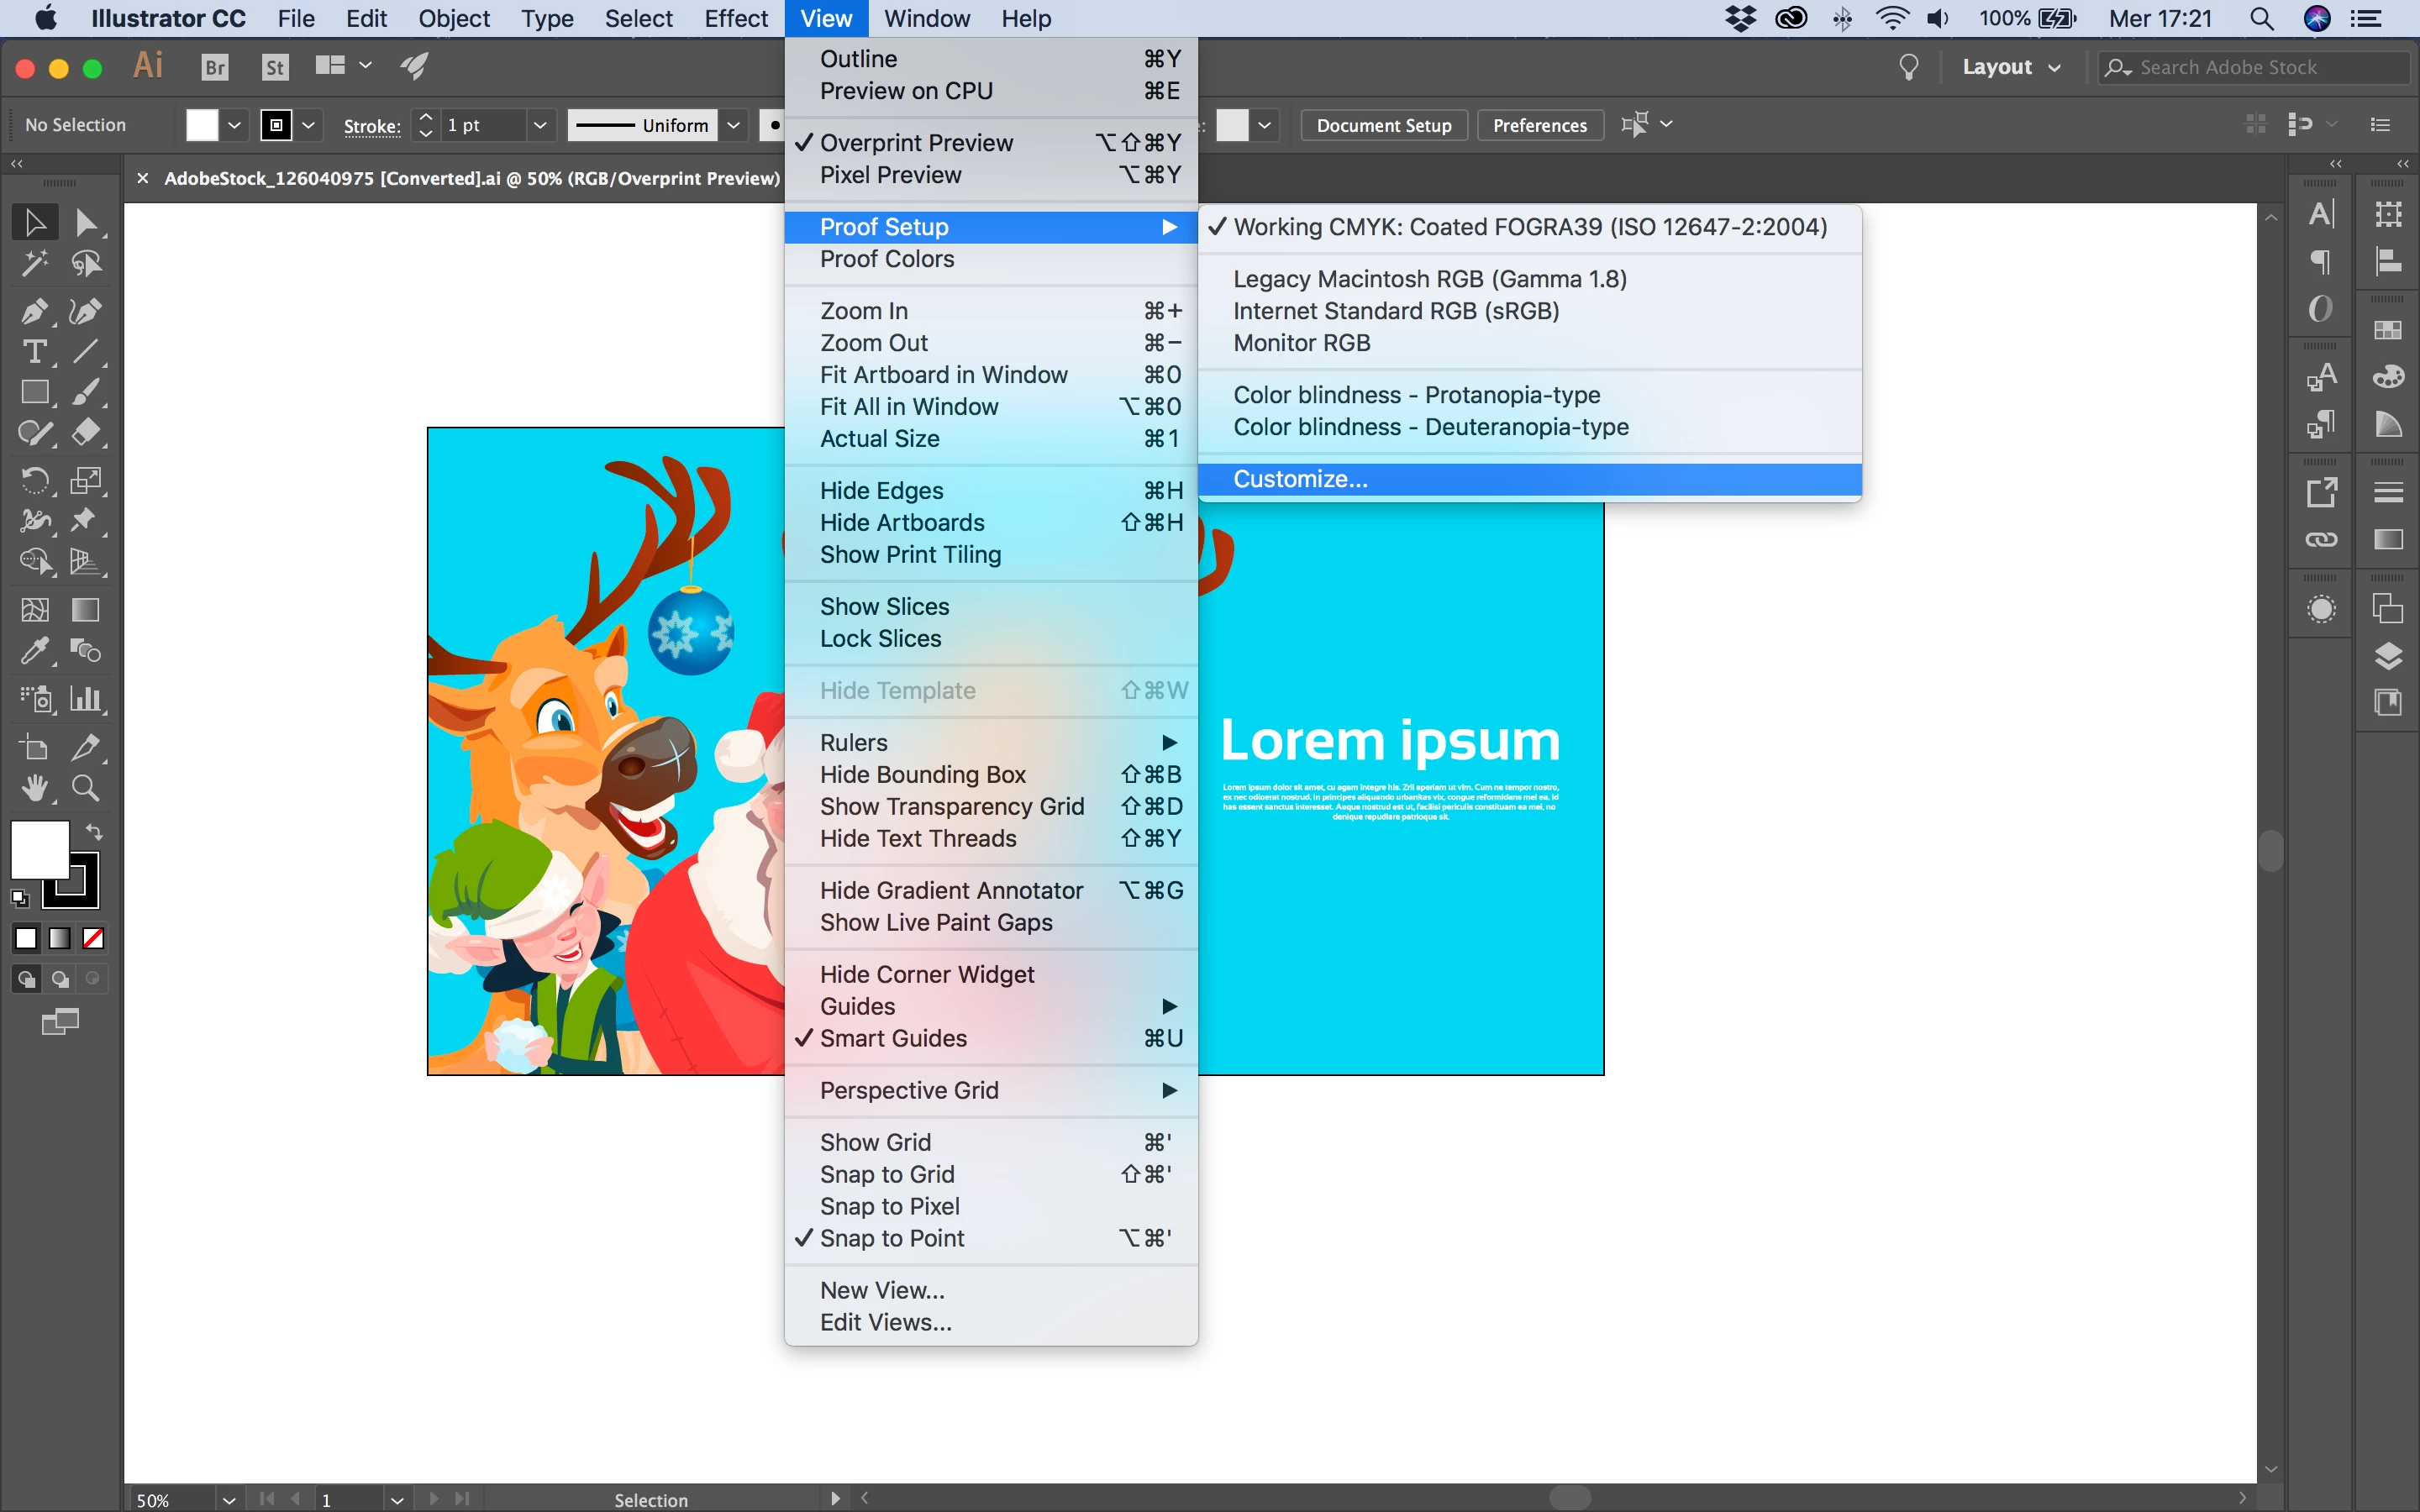The width and height of the screenshot is (2420, 1512).
Task: Open the Layers panel icon
Action: tap(2388, 656)
